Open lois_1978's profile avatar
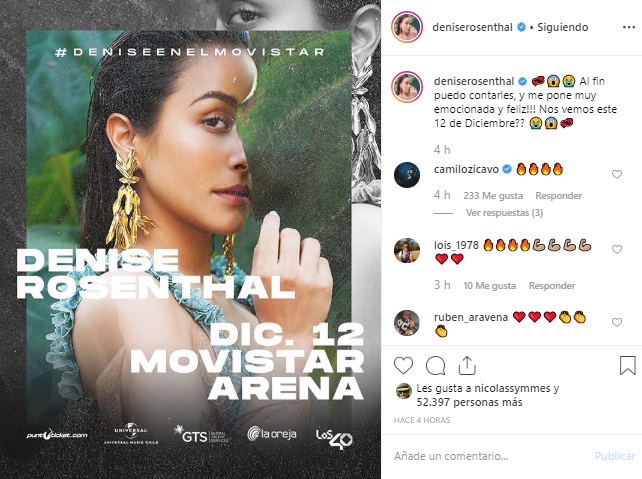Screen dimensions: 642x479 [407, 250]
